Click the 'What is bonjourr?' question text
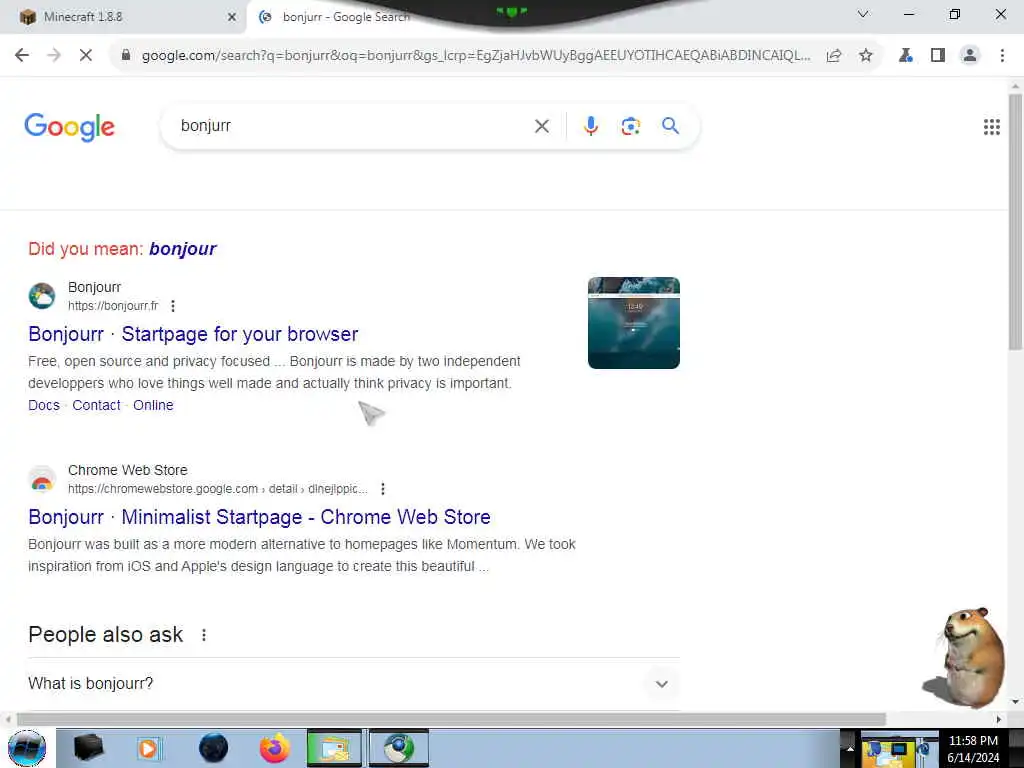1024x768 pixels. coord(91,684)
